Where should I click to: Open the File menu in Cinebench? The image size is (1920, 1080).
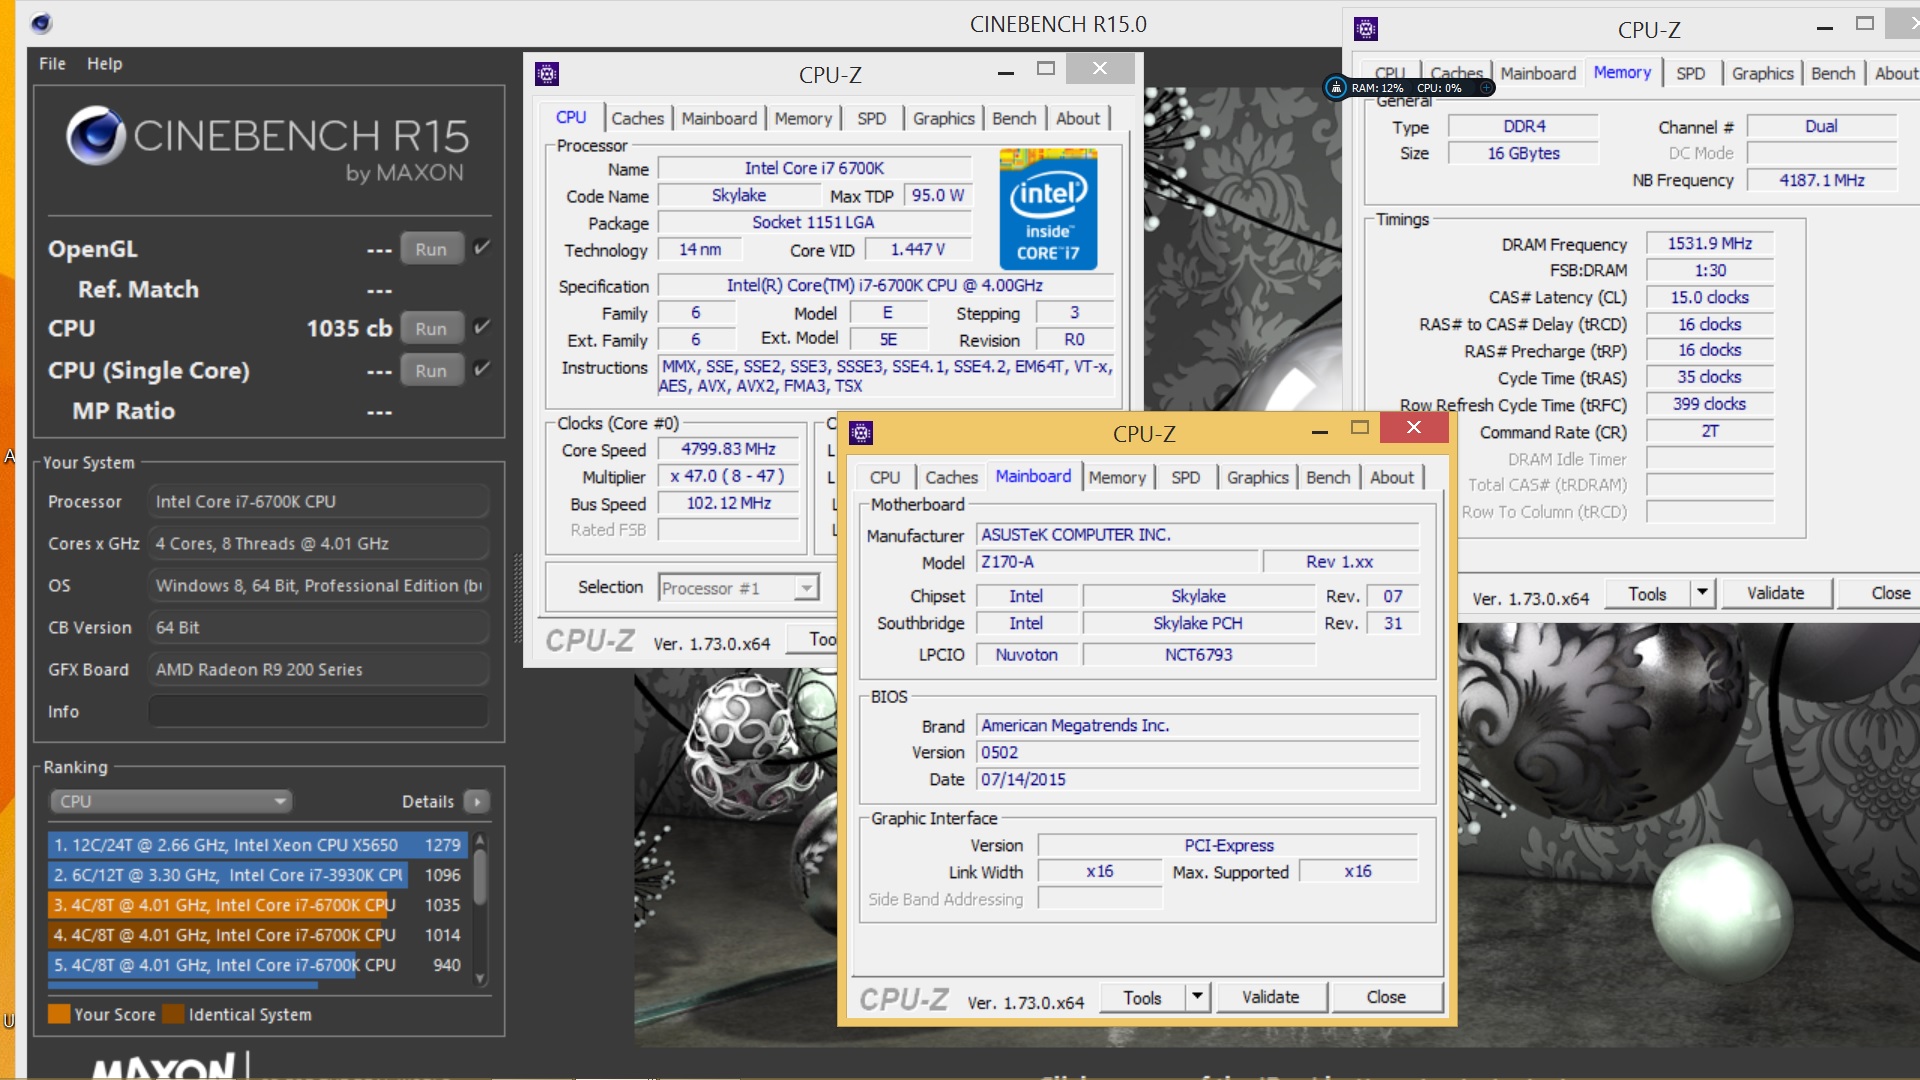pos(52,64)
